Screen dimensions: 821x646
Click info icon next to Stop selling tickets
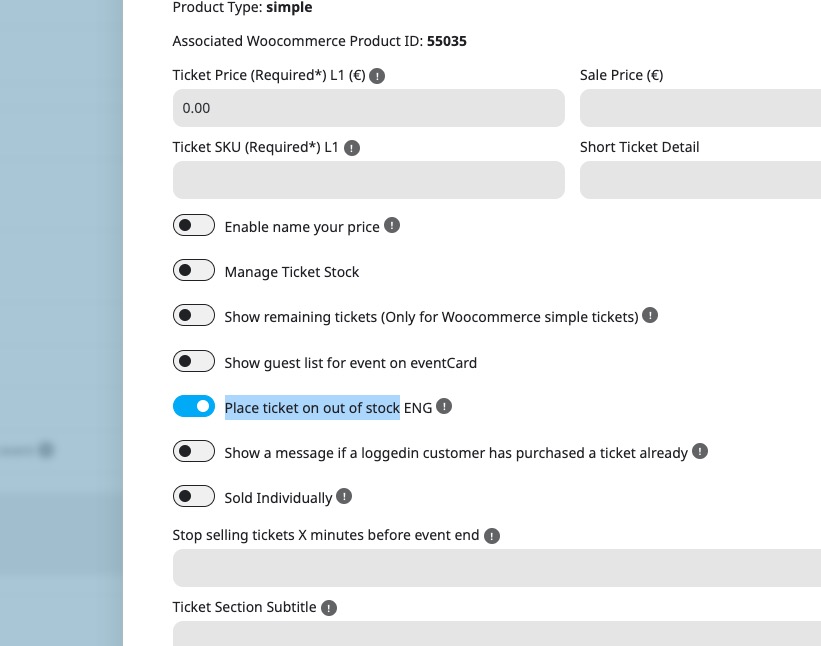(492, 536)
